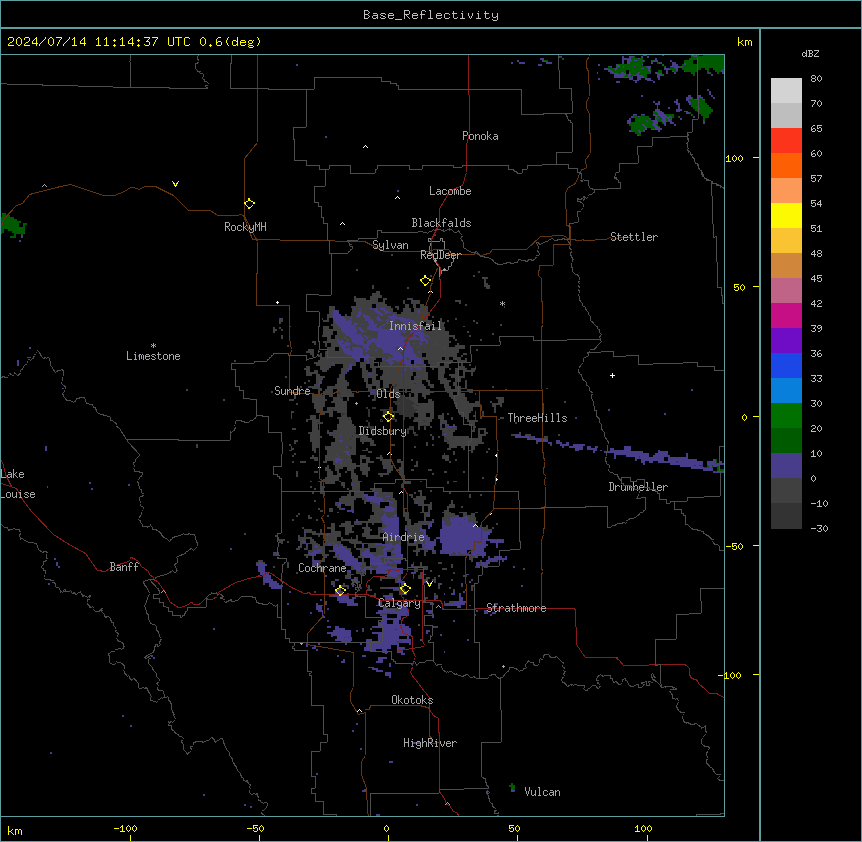Click the yellow diamond marker below Cochrane

[x=340, y=590]
